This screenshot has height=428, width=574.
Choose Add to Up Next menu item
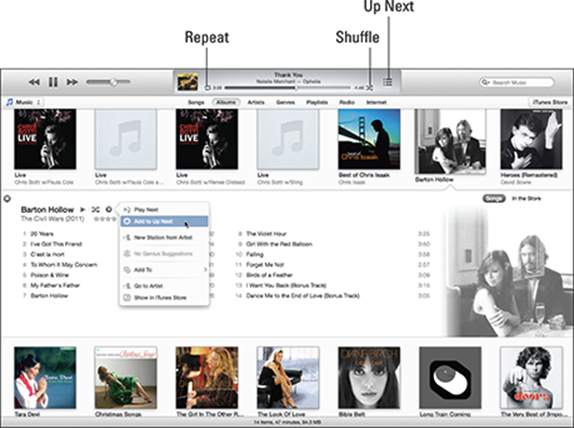tap(164, 222)
